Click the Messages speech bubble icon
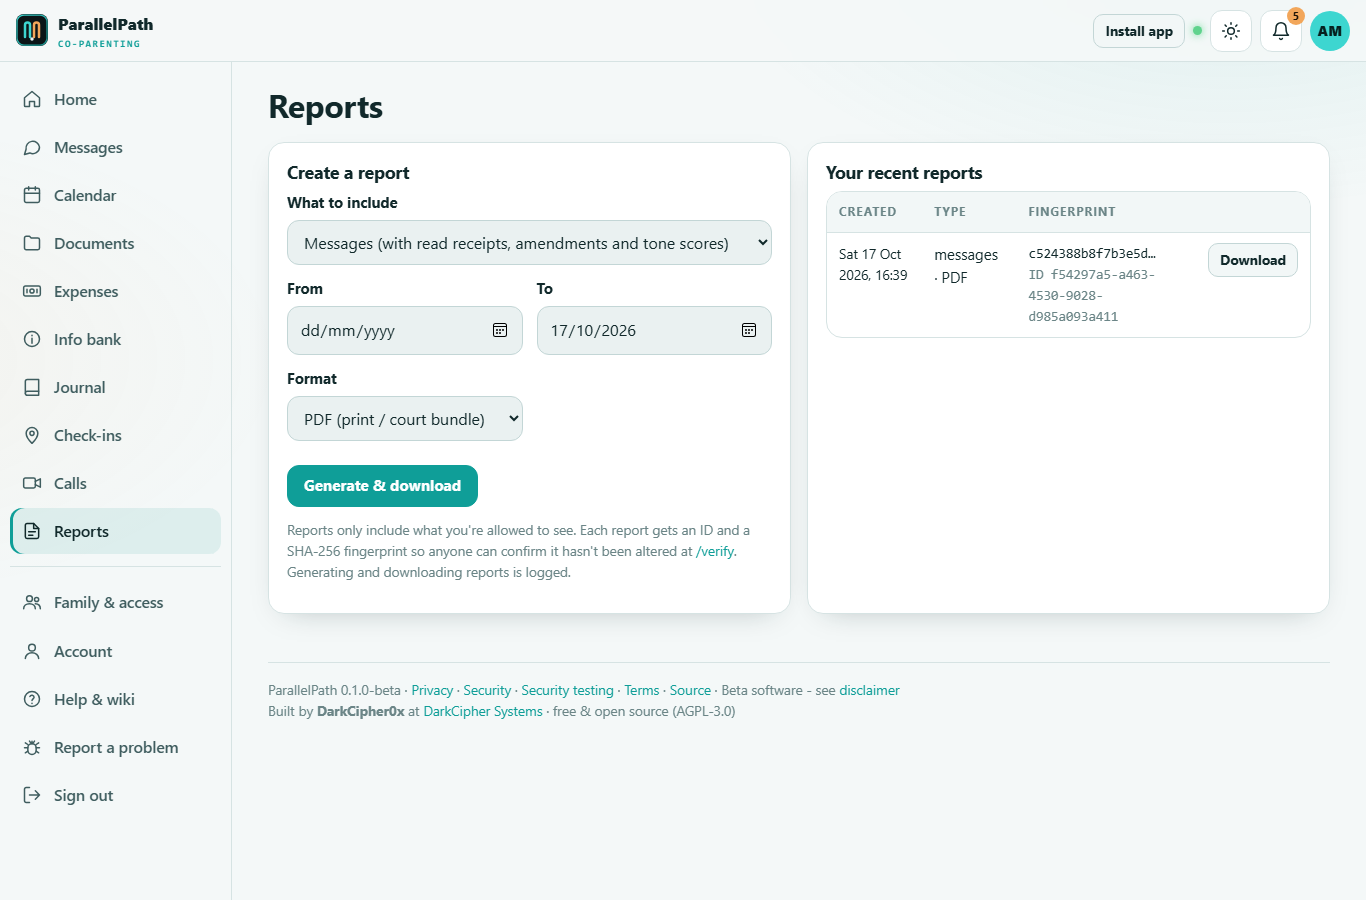 (32, 147)
